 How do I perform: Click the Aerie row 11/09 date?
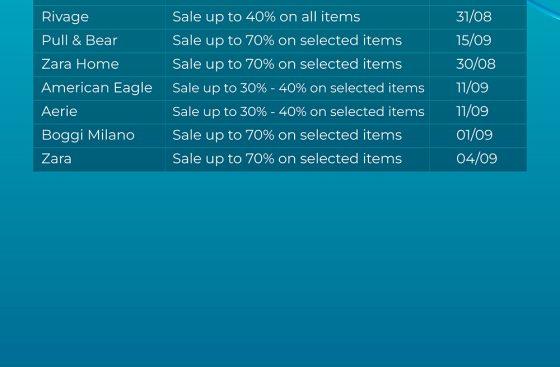pos(472,111)
